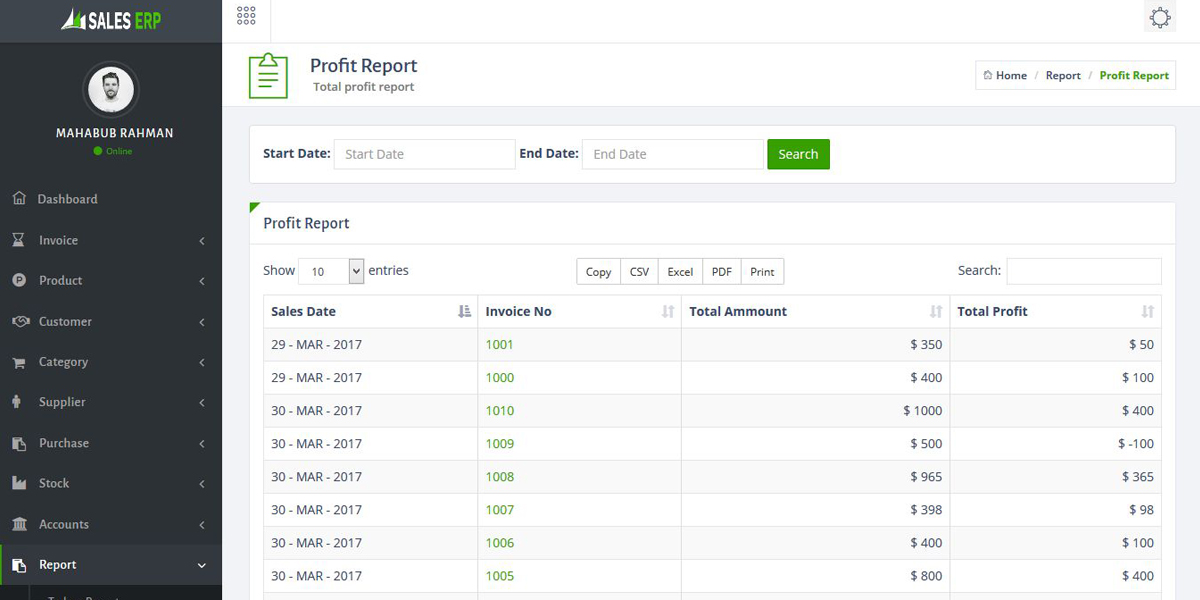Click the Stock factory icon
Image resolution: width=1200 pixels, height=600 pixels.
19,483
